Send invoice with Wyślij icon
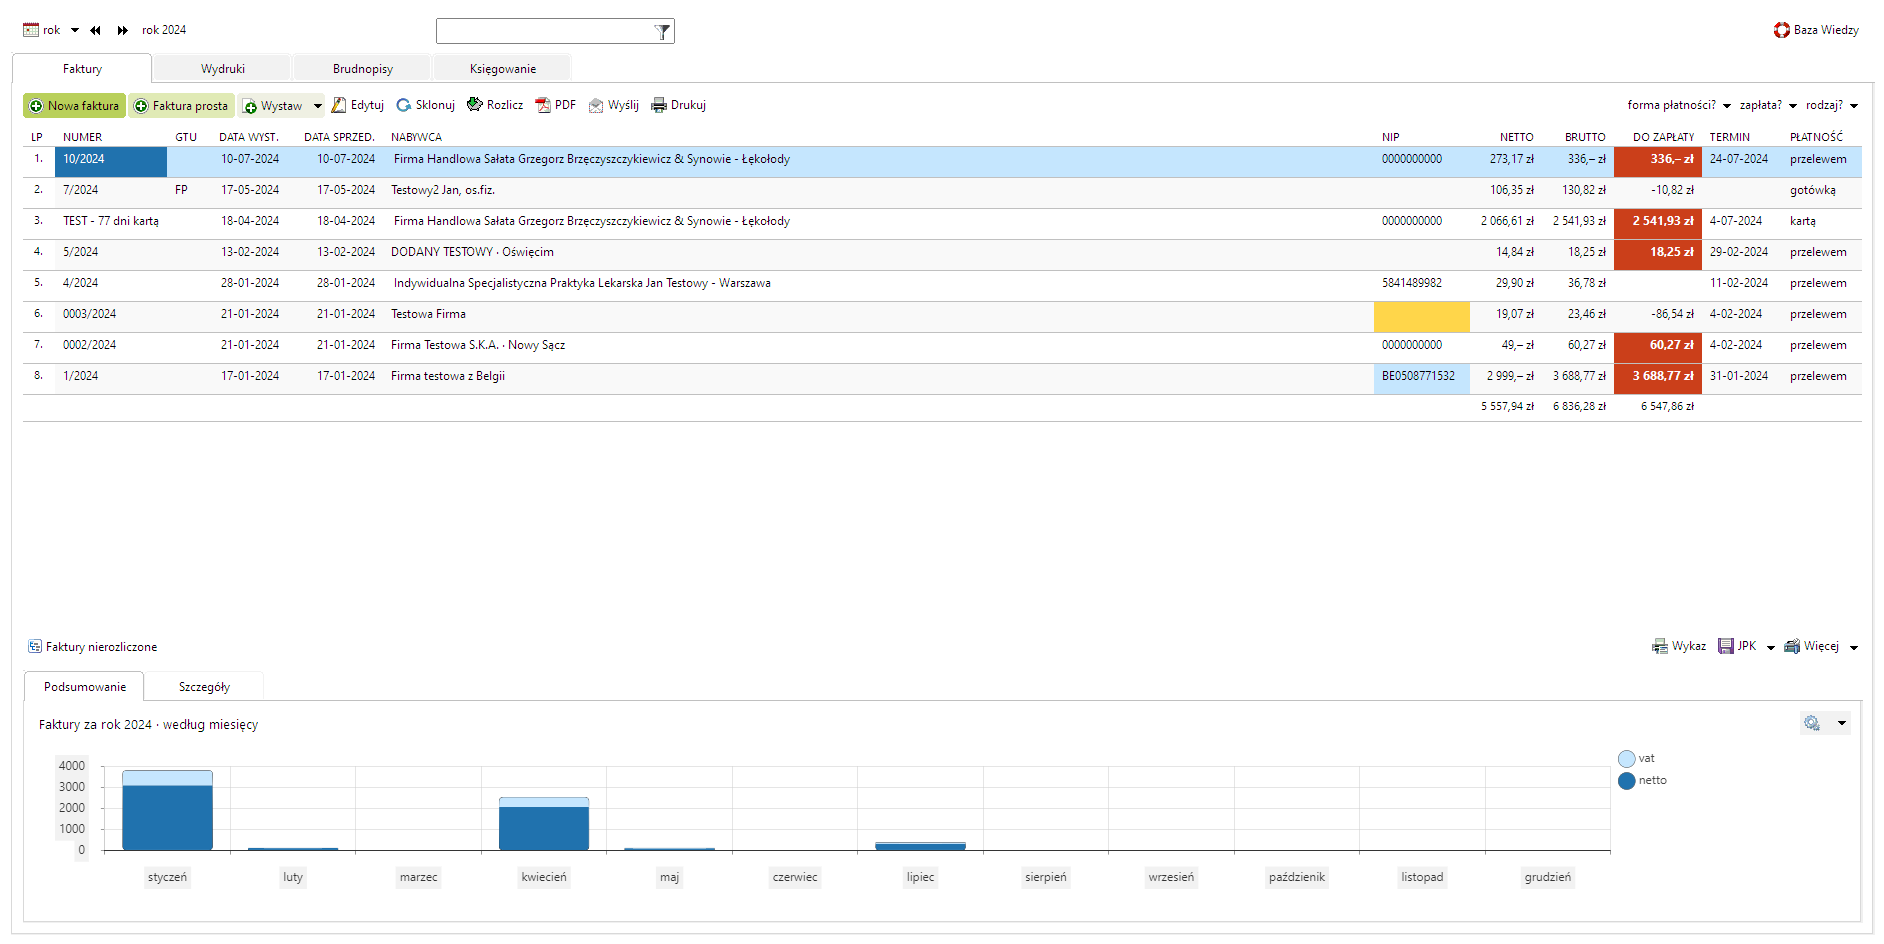The width and height of the screenshot is (1884, 944). [x=596, y=105]
